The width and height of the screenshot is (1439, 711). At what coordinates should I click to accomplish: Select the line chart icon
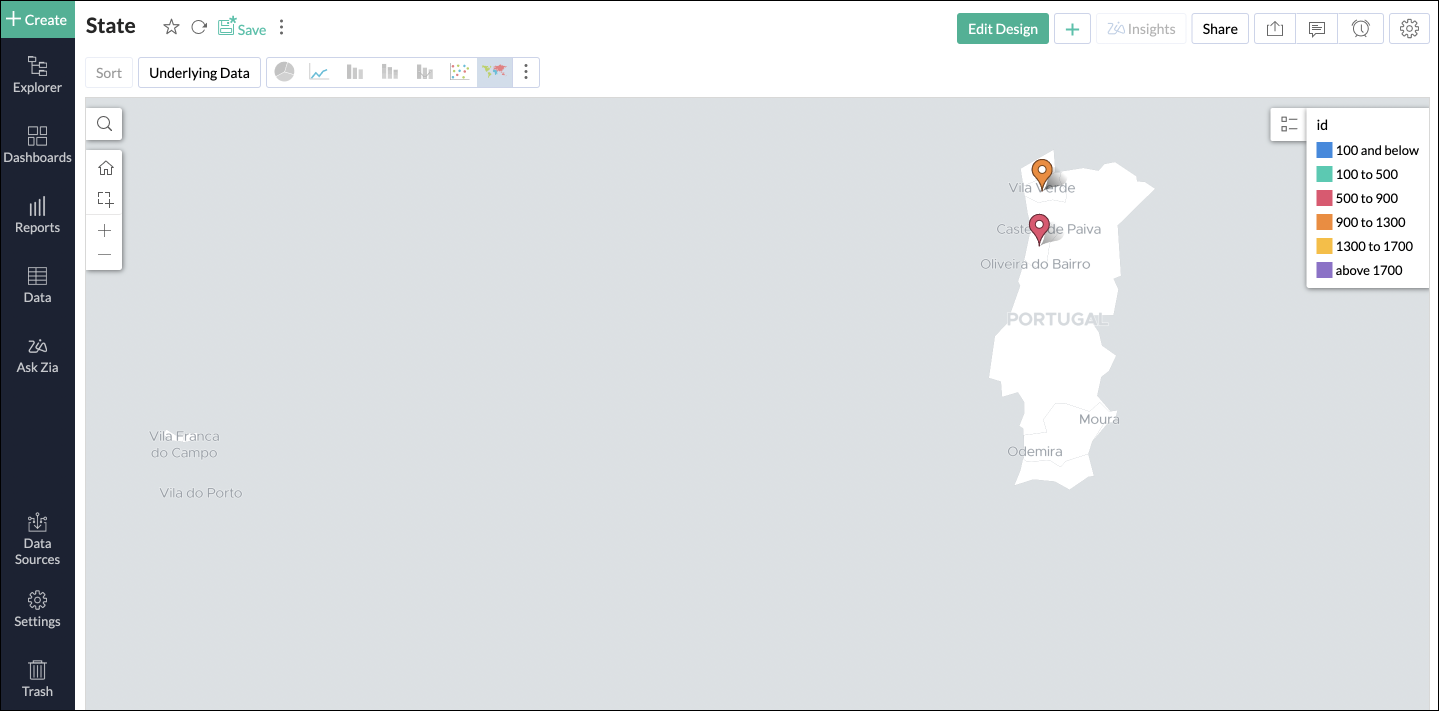[320, 71]
